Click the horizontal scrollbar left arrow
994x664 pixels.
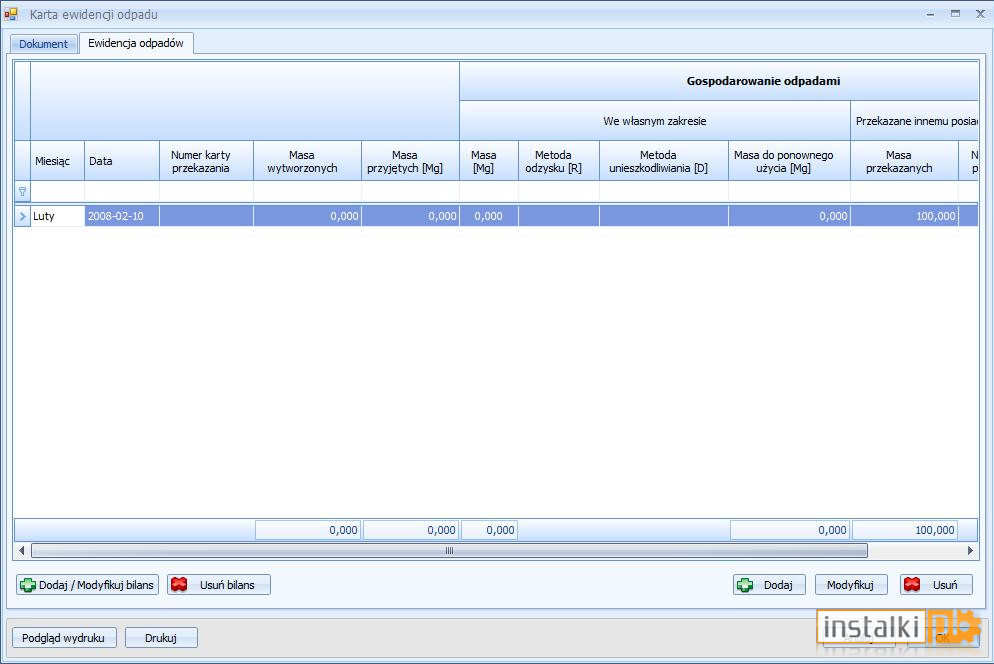(22, 550)
